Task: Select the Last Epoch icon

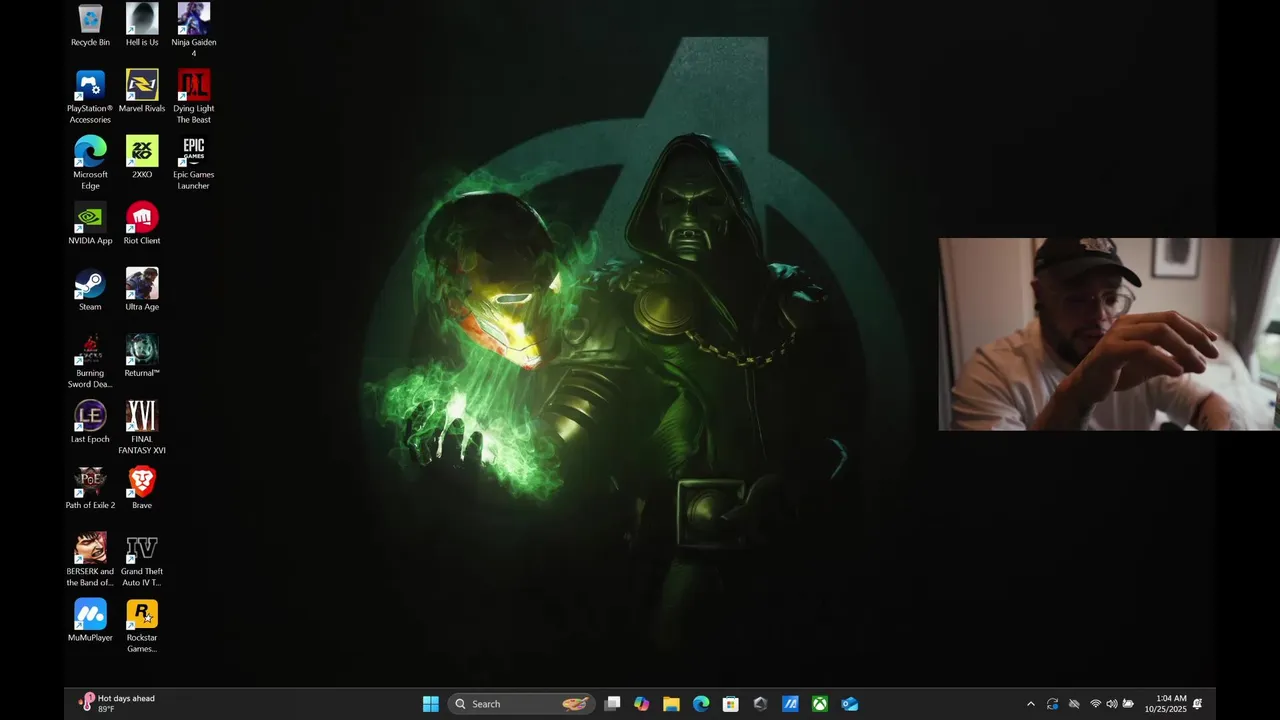Action: (90, 421)
